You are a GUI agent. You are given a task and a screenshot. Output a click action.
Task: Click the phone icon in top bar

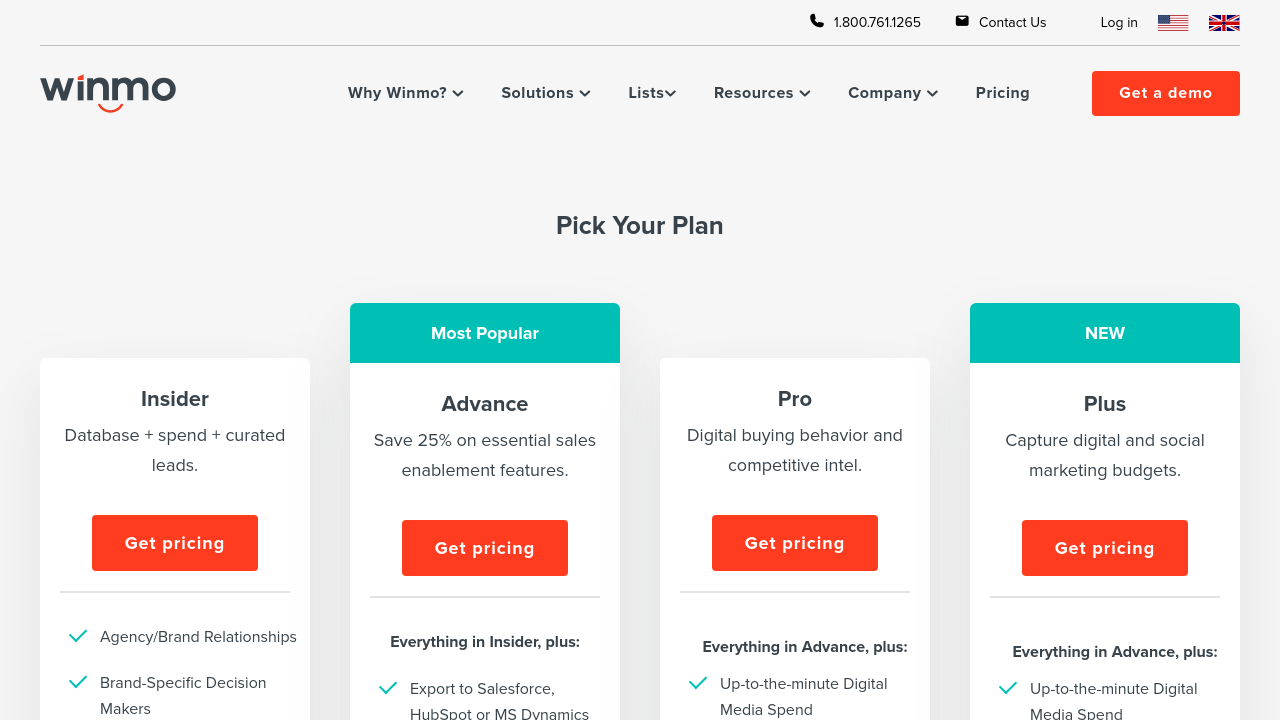pyautogui.click(x=817, y=21)
